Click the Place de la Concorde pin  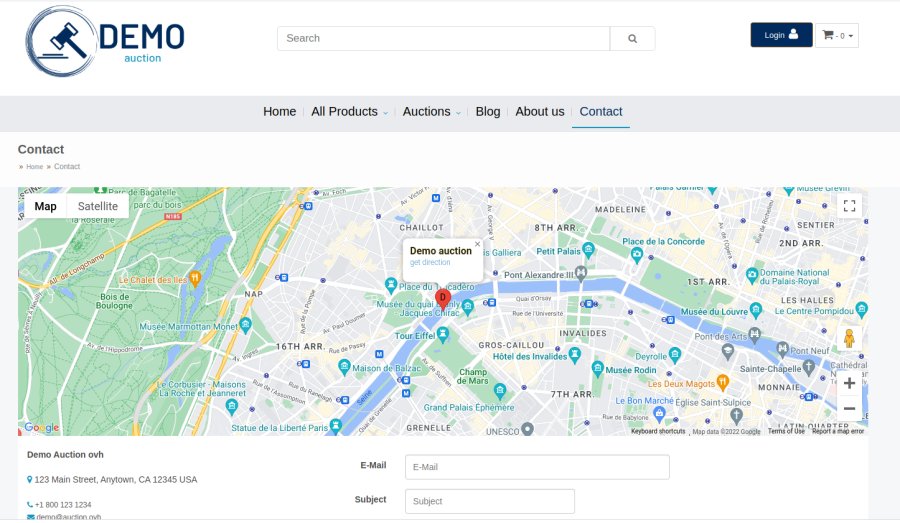coord(637,255)
